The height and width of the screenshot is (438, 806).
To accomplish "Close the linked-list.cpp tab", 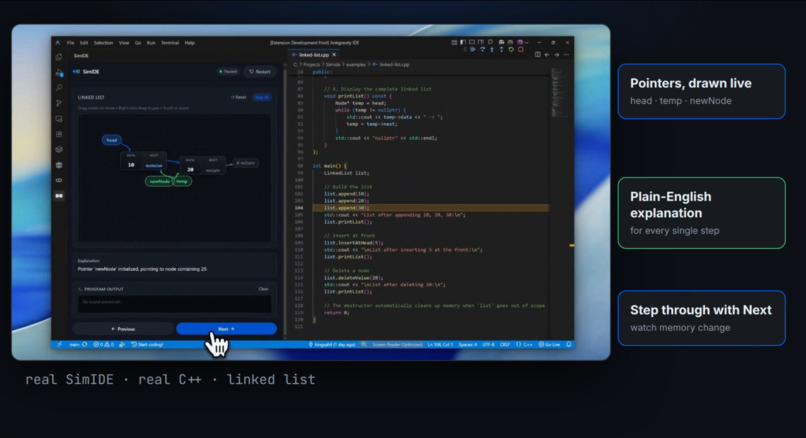I will point(334,55).
